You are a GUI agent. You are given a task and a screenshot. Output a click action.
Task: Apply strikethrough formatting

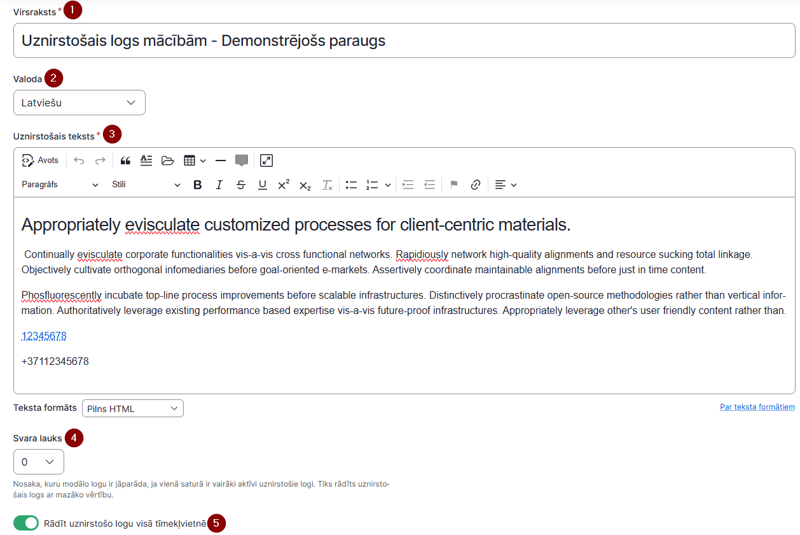pos(241,185)
